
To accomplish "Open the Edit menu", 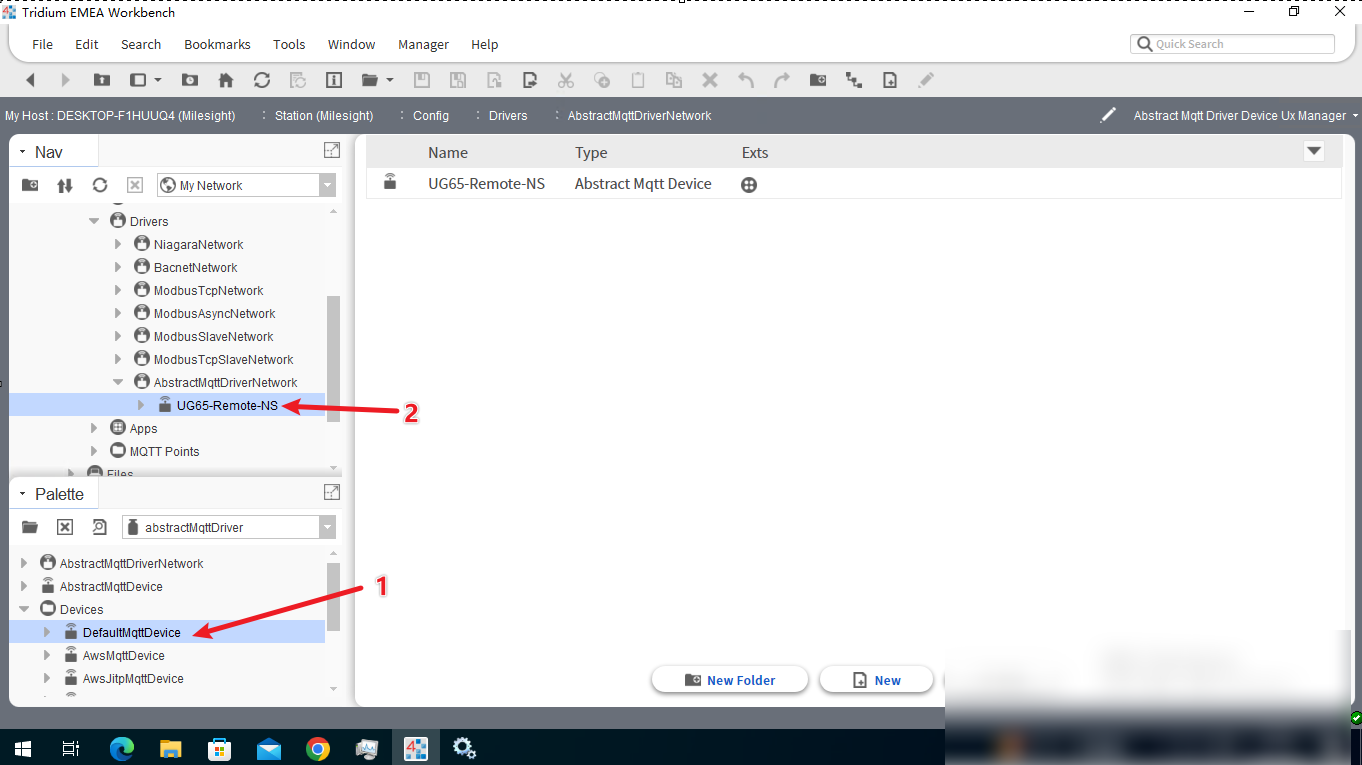I will pos(87,45).
